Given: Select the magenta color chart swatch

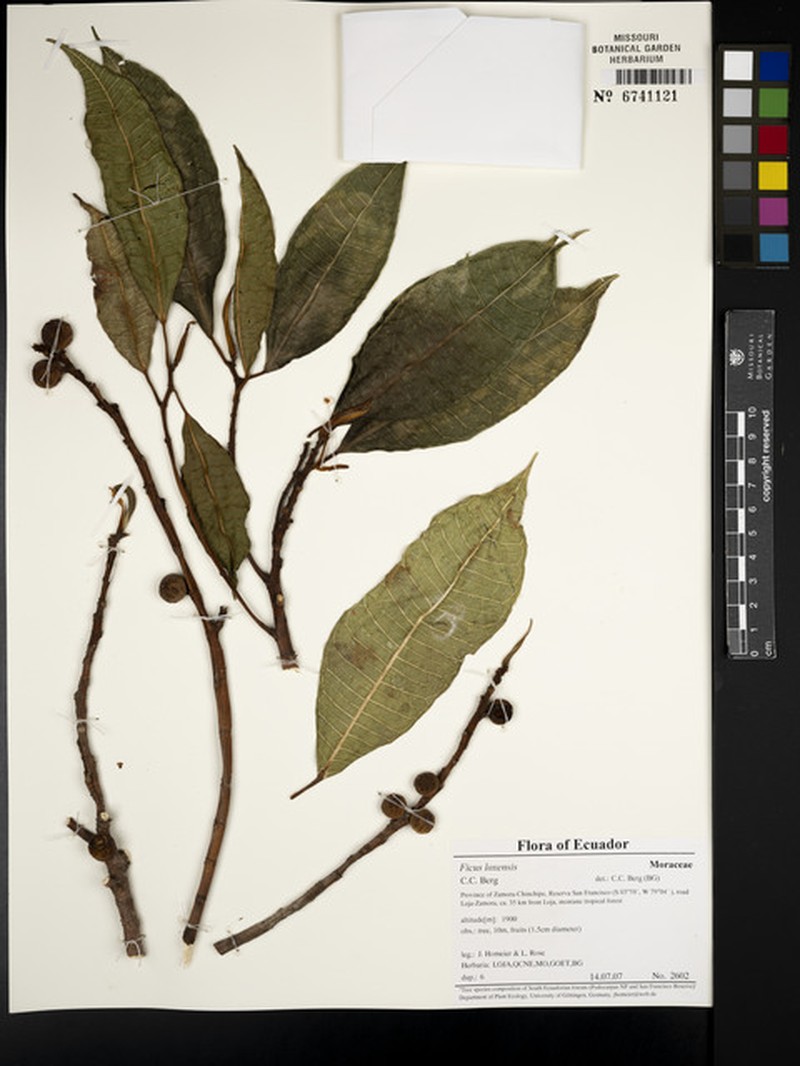Looking at the screenshot, I should (x=774, y=211).
